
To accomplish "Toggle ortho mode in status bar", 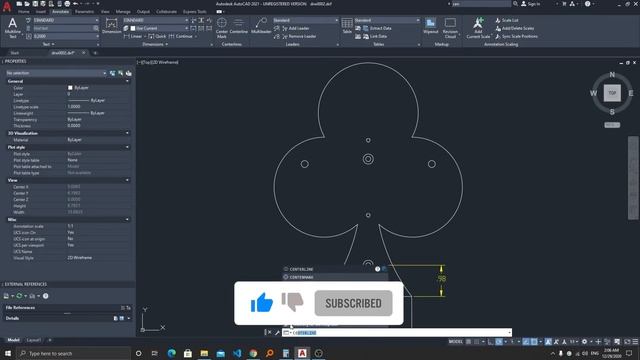I will (491, 342).
